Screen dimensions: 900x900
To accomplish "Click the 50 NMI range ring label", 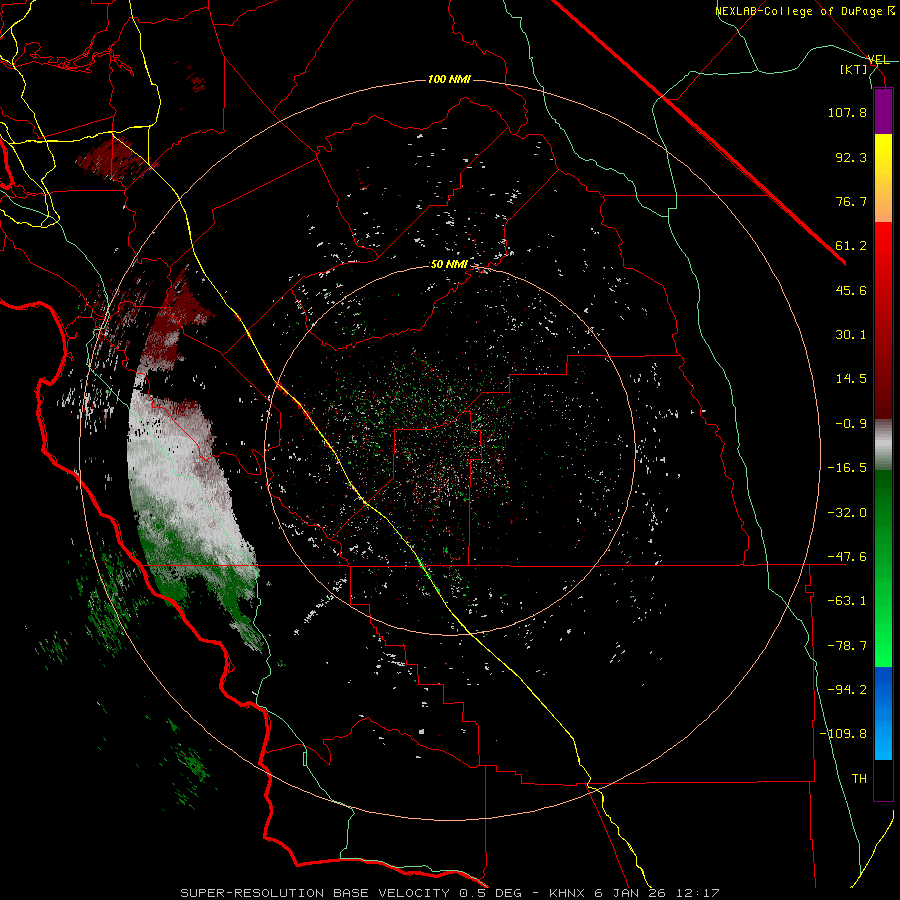I will pos(449,265).
